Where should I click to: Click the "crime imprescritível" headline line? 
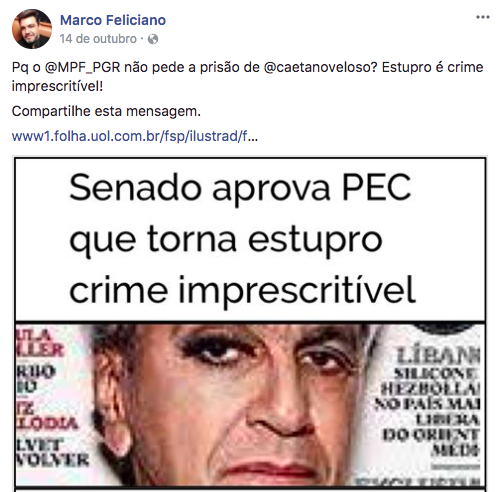[x=242, y=290]
